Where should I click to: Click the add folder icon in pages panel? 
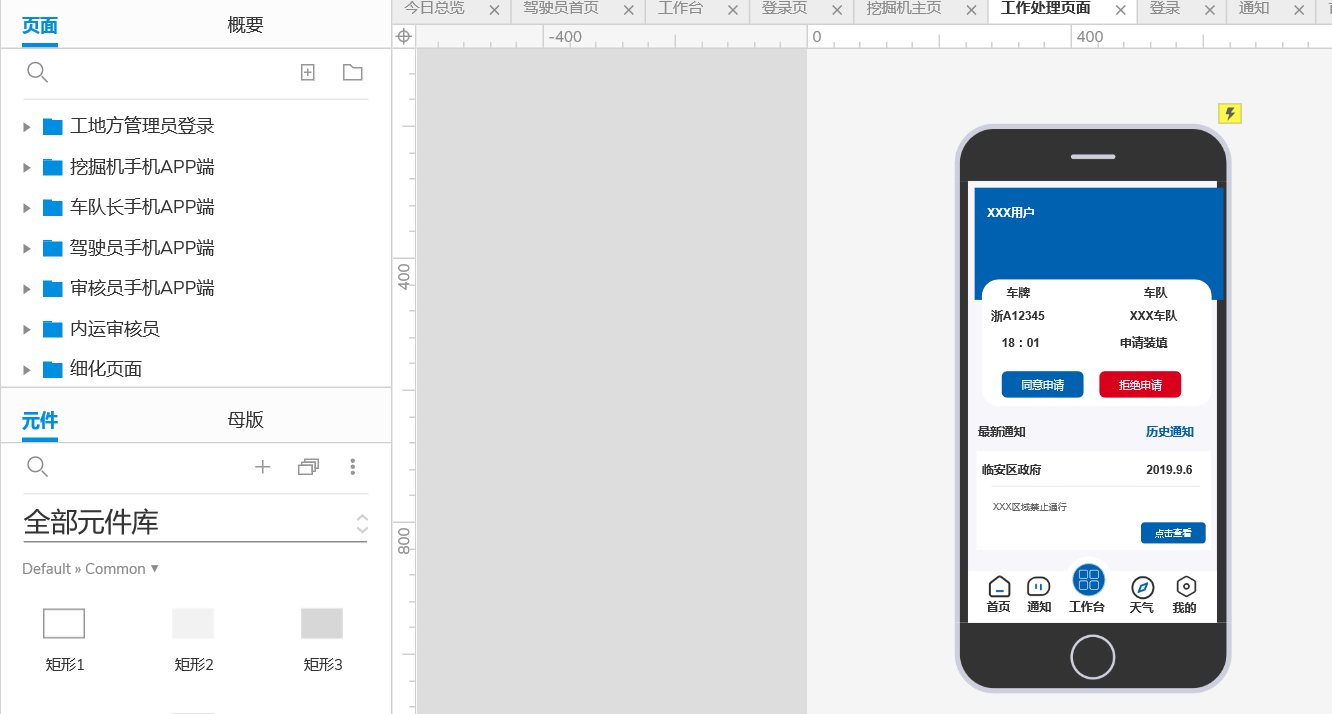(352, 72)
